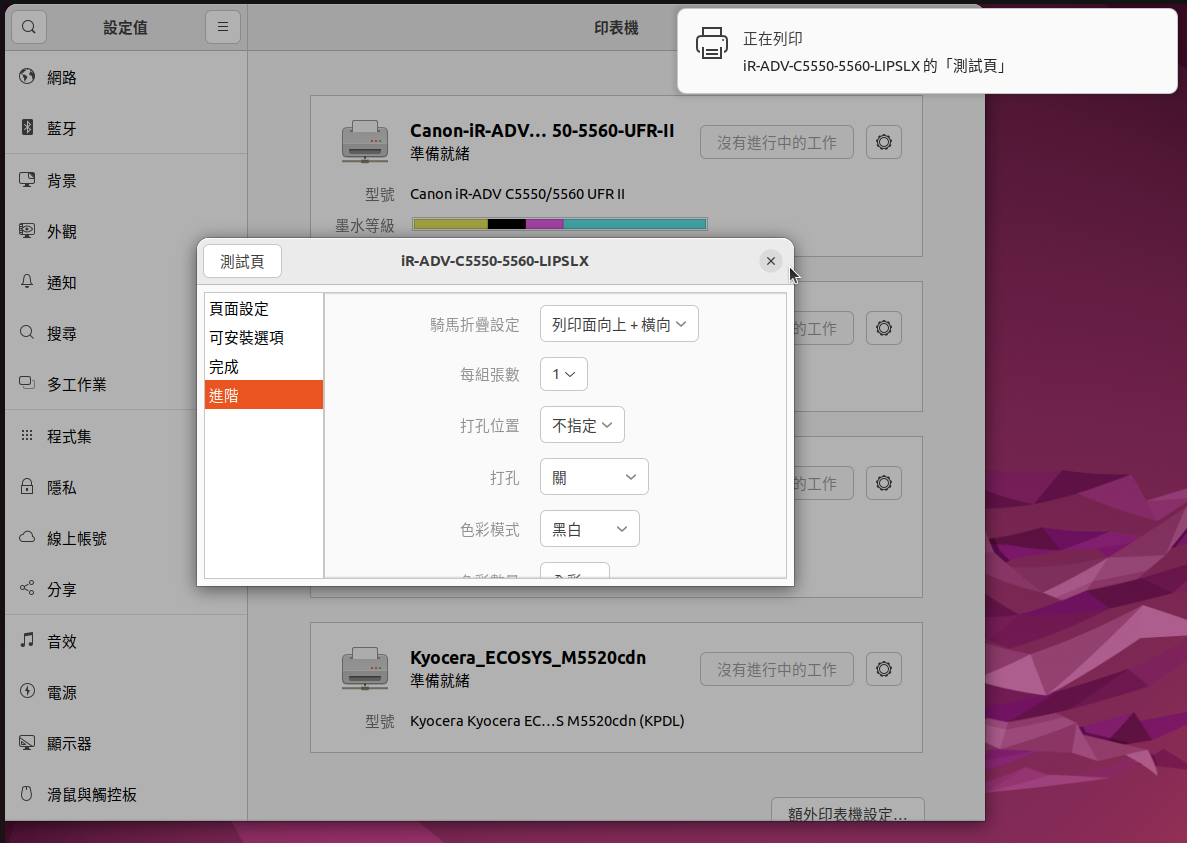Viewport: 1187px width, 843px height.
Task: Select the Notifications (通知) bell icon
Action: click(27, 282)
